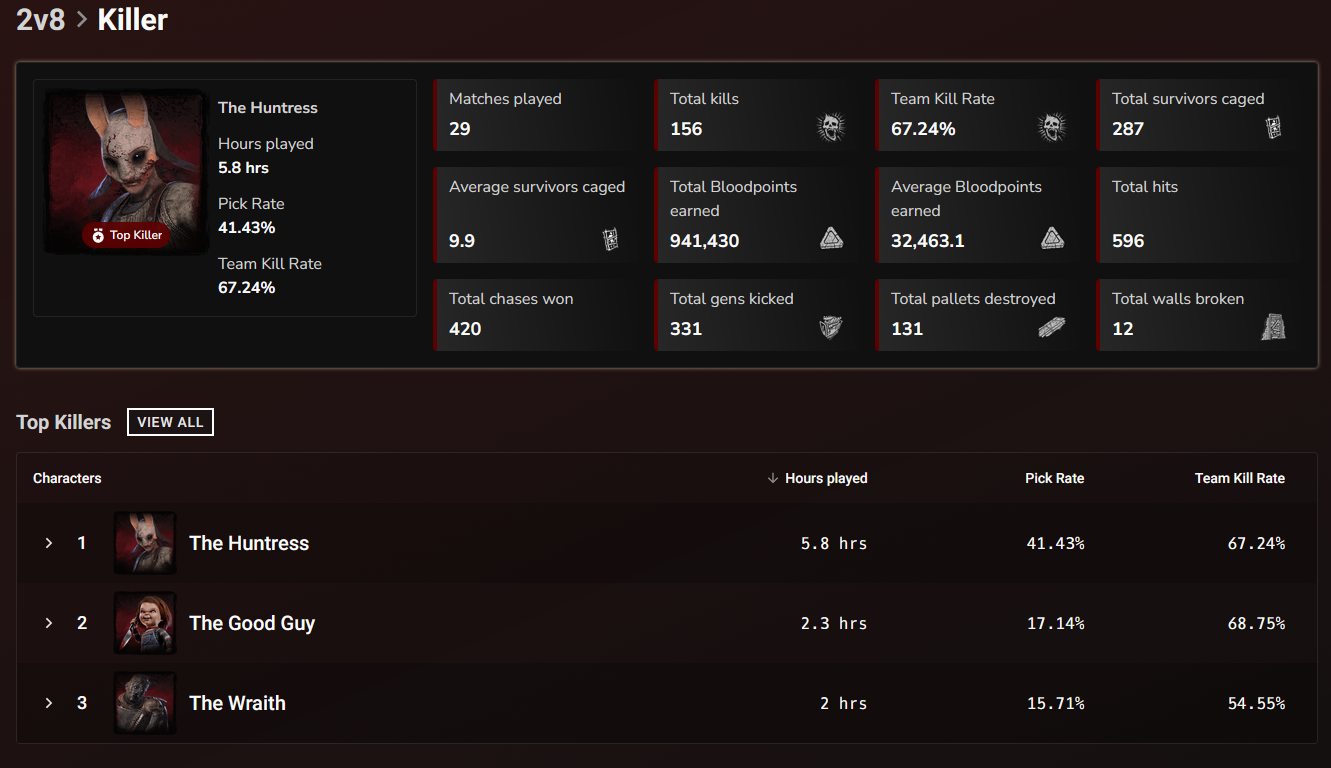Click the Characters column header
This screenshot has width=1331, height=768.
point(67,478)
